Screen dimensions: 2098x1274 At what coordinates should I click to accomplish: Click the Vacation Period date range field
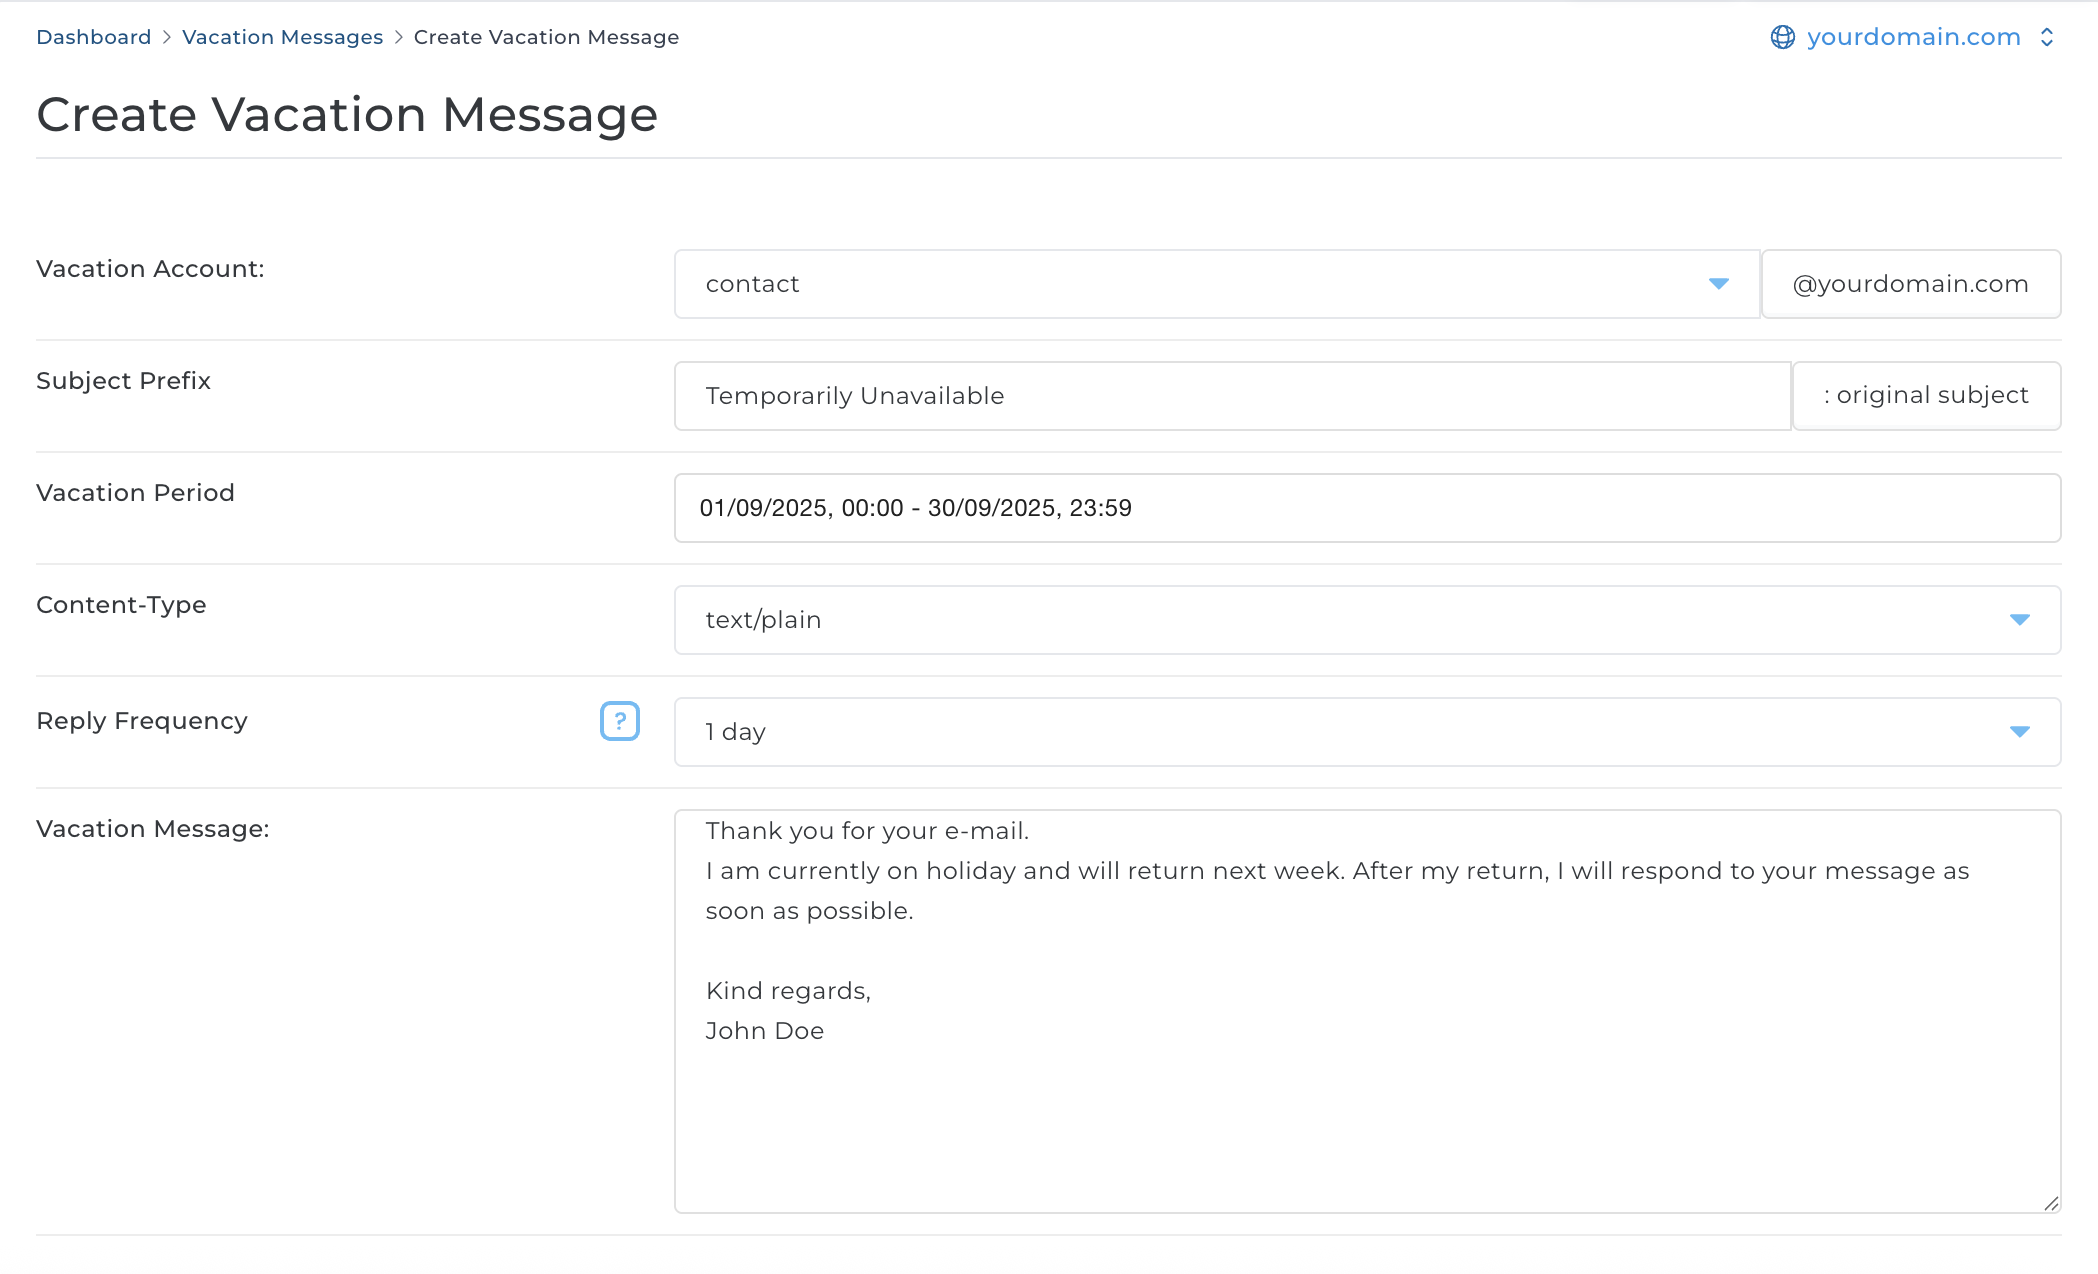click(x=1366, y=508)
